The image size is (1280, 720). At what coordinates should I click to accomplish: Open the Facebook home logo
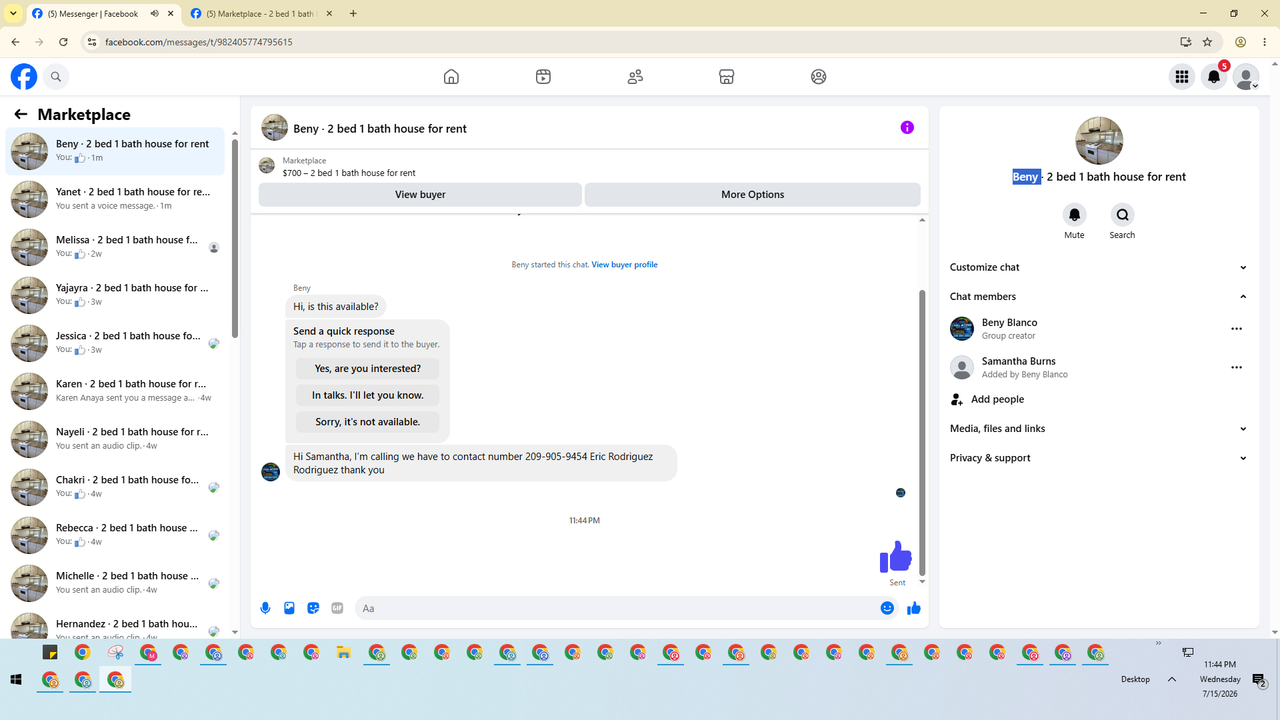click(x=24, y=76)
